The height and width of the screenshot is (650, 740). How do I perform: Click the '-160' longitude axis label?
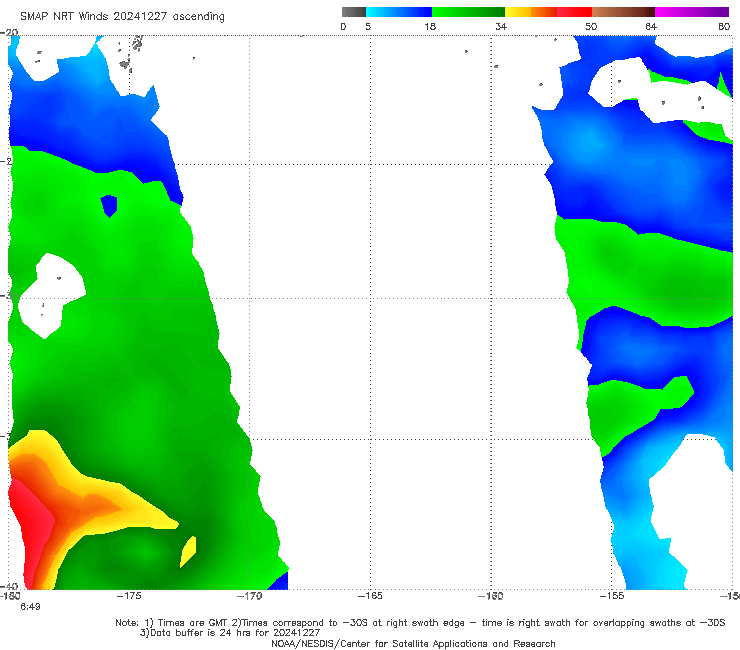(491, 596)
